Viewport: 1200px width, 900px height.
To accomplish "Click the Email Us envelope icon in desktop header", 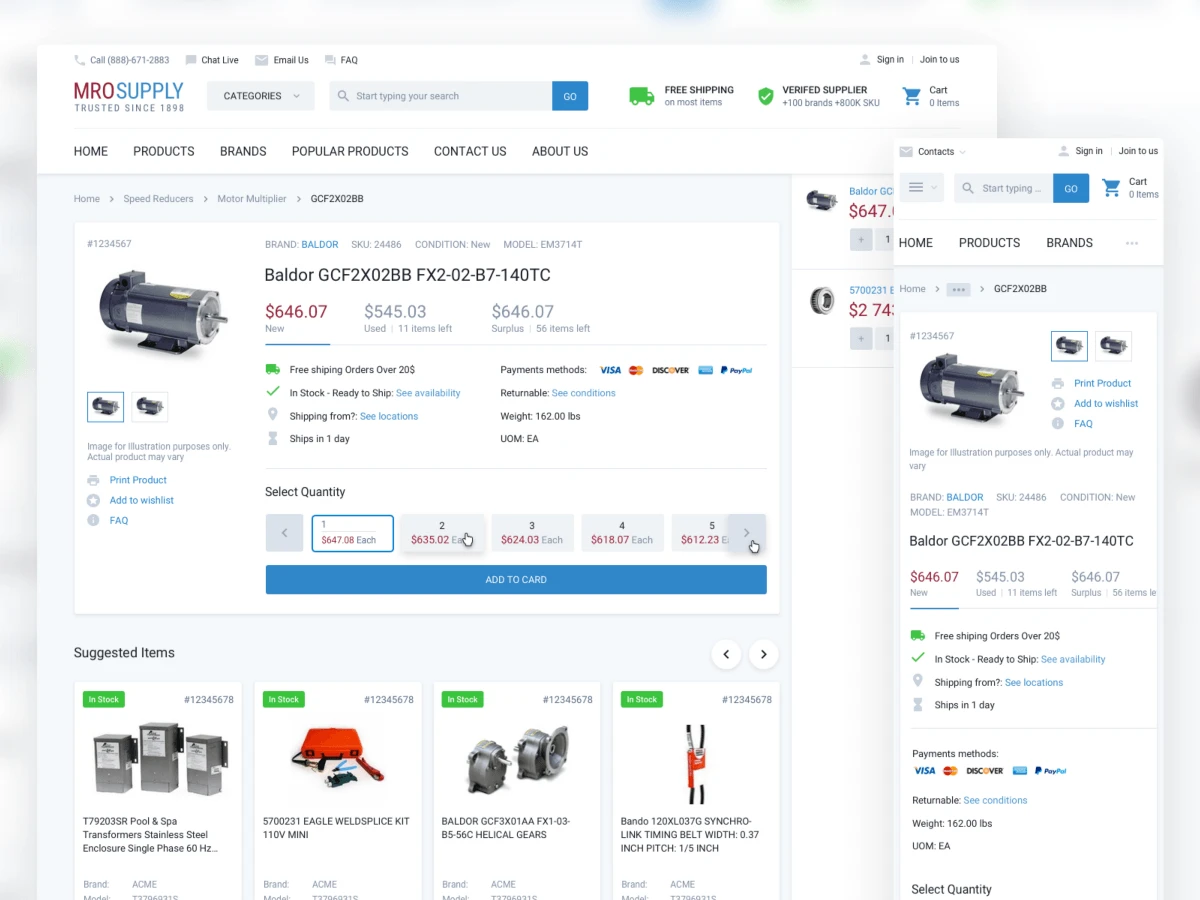I will coord(261,60).
